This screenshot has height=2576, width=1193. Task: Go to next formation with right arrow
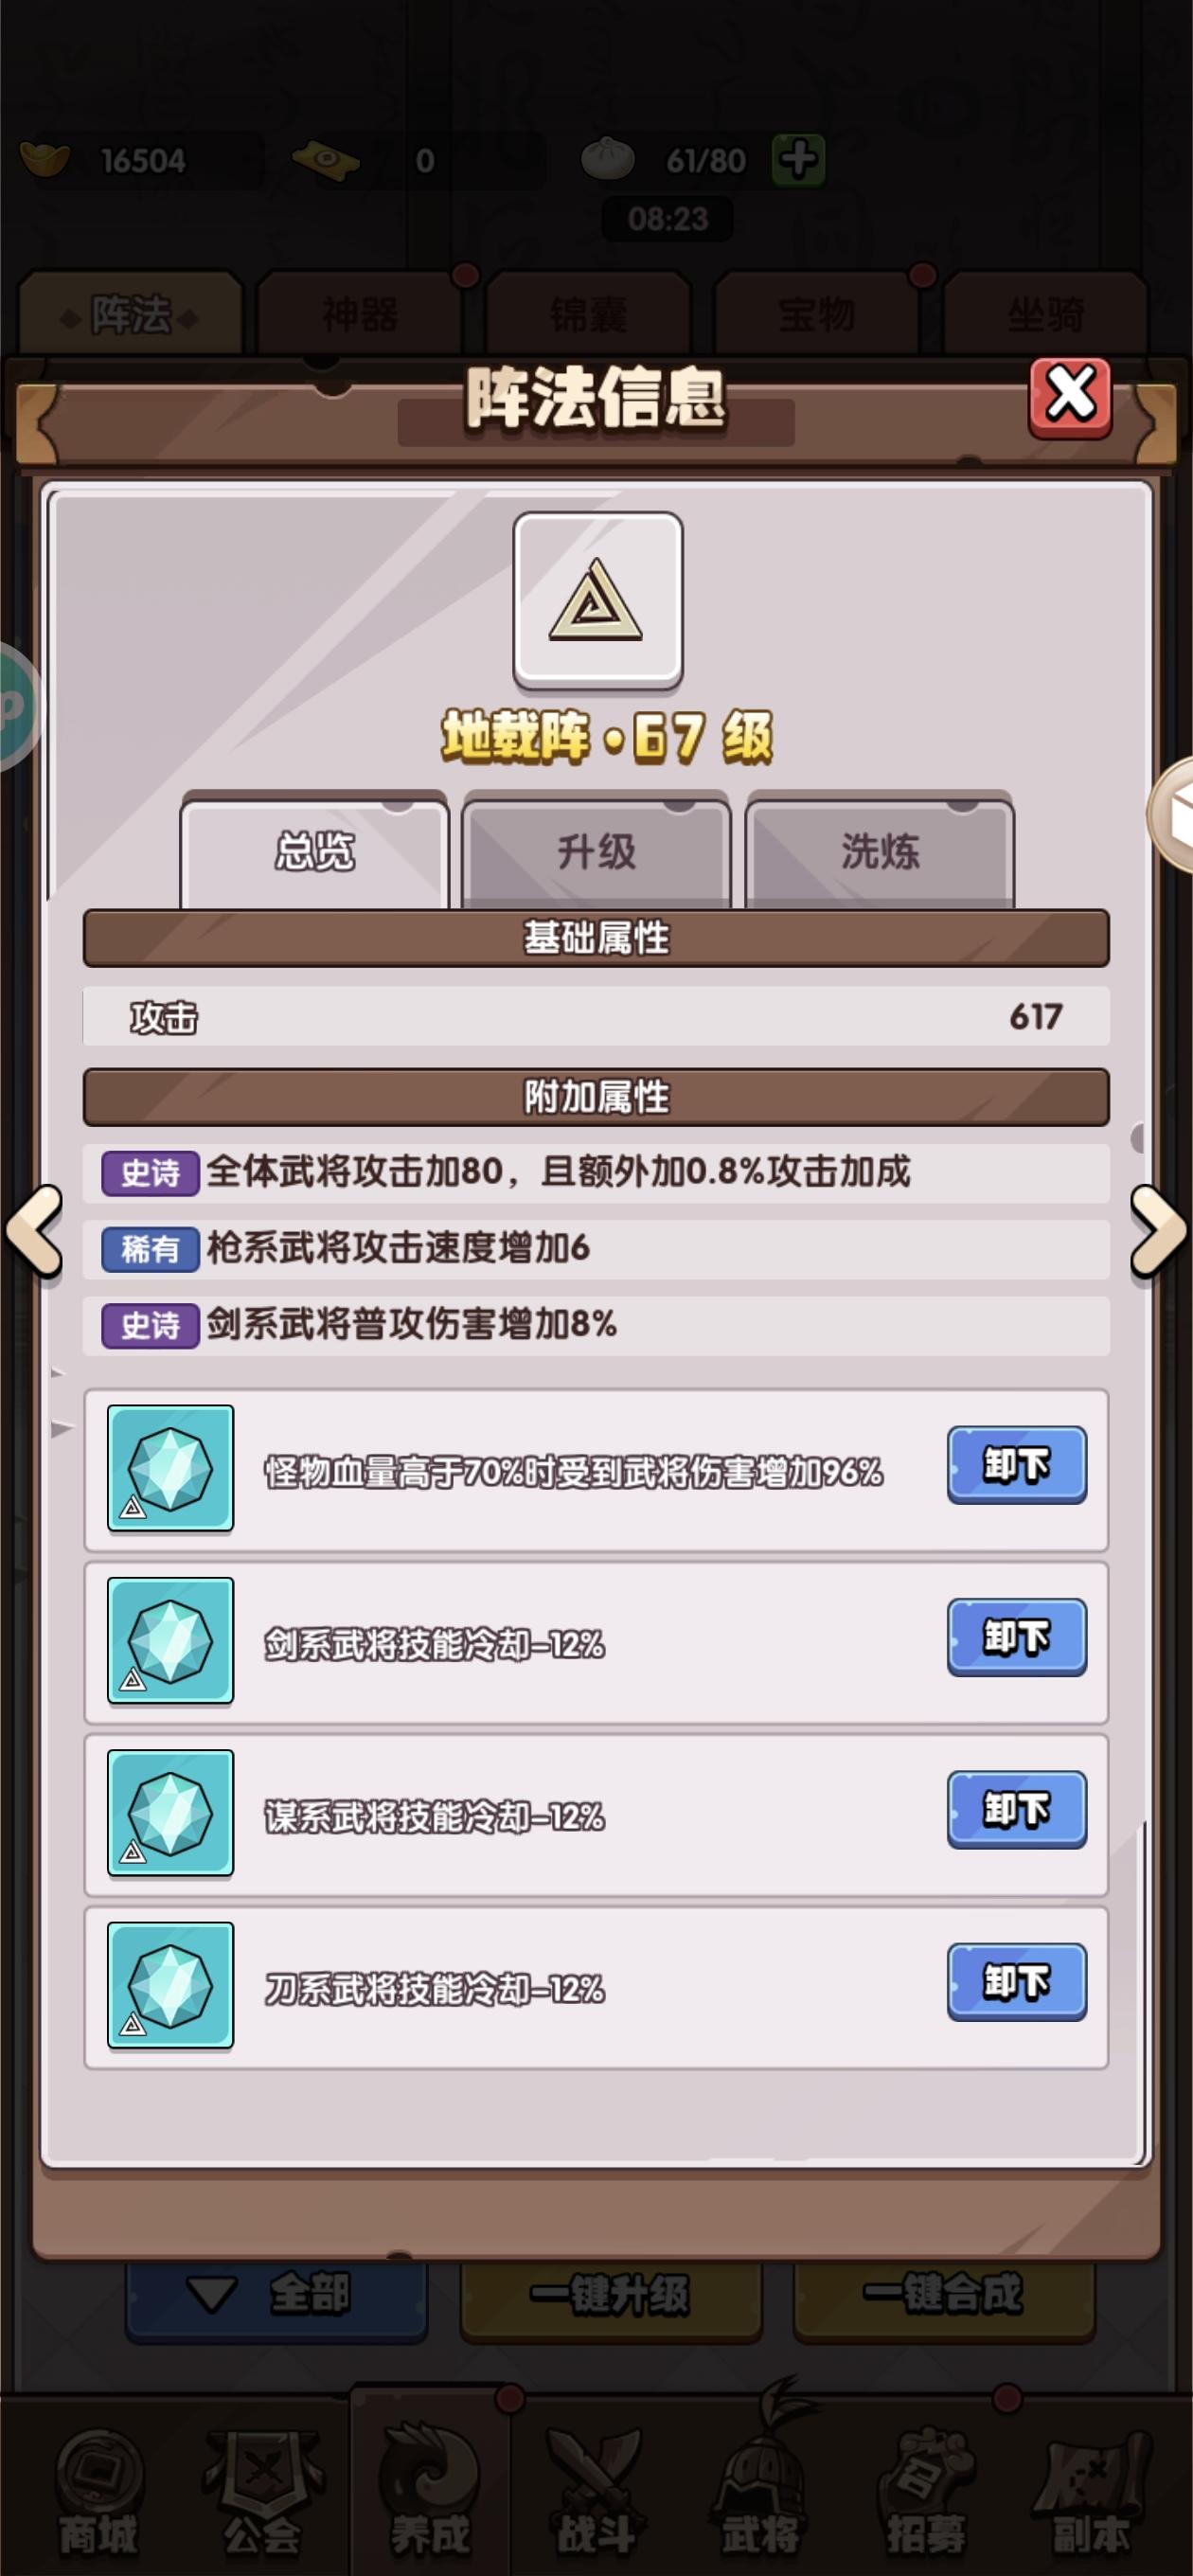[x=1159, y=1231]
